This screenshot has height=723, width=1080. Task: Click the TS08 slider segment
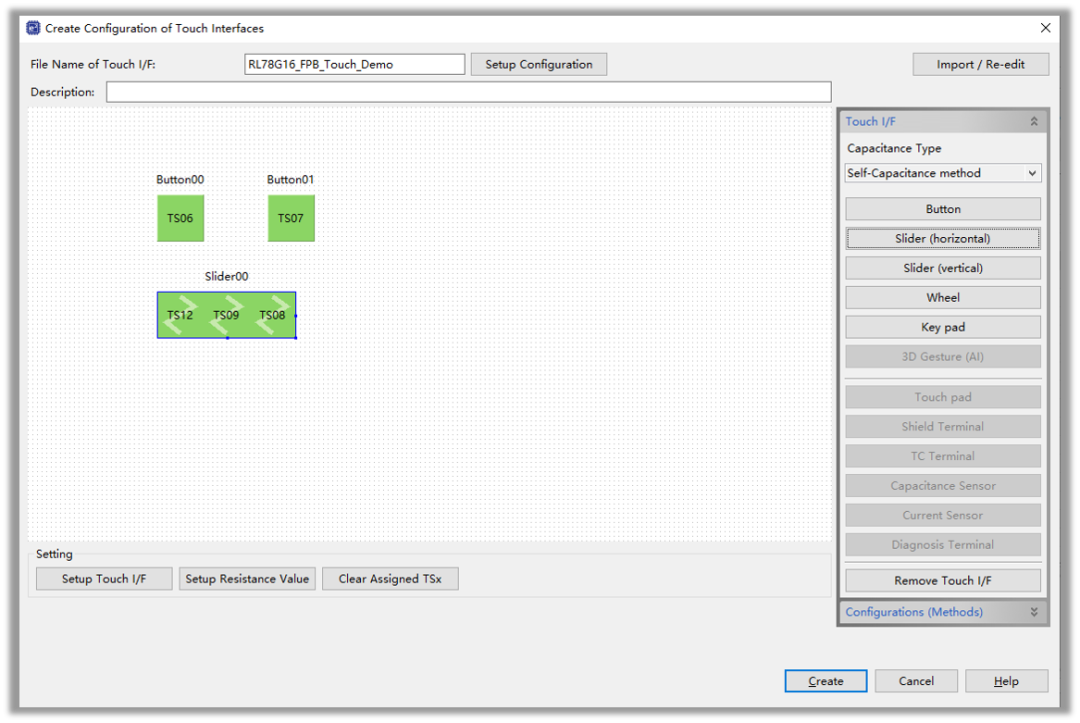[x=272, y=315]
